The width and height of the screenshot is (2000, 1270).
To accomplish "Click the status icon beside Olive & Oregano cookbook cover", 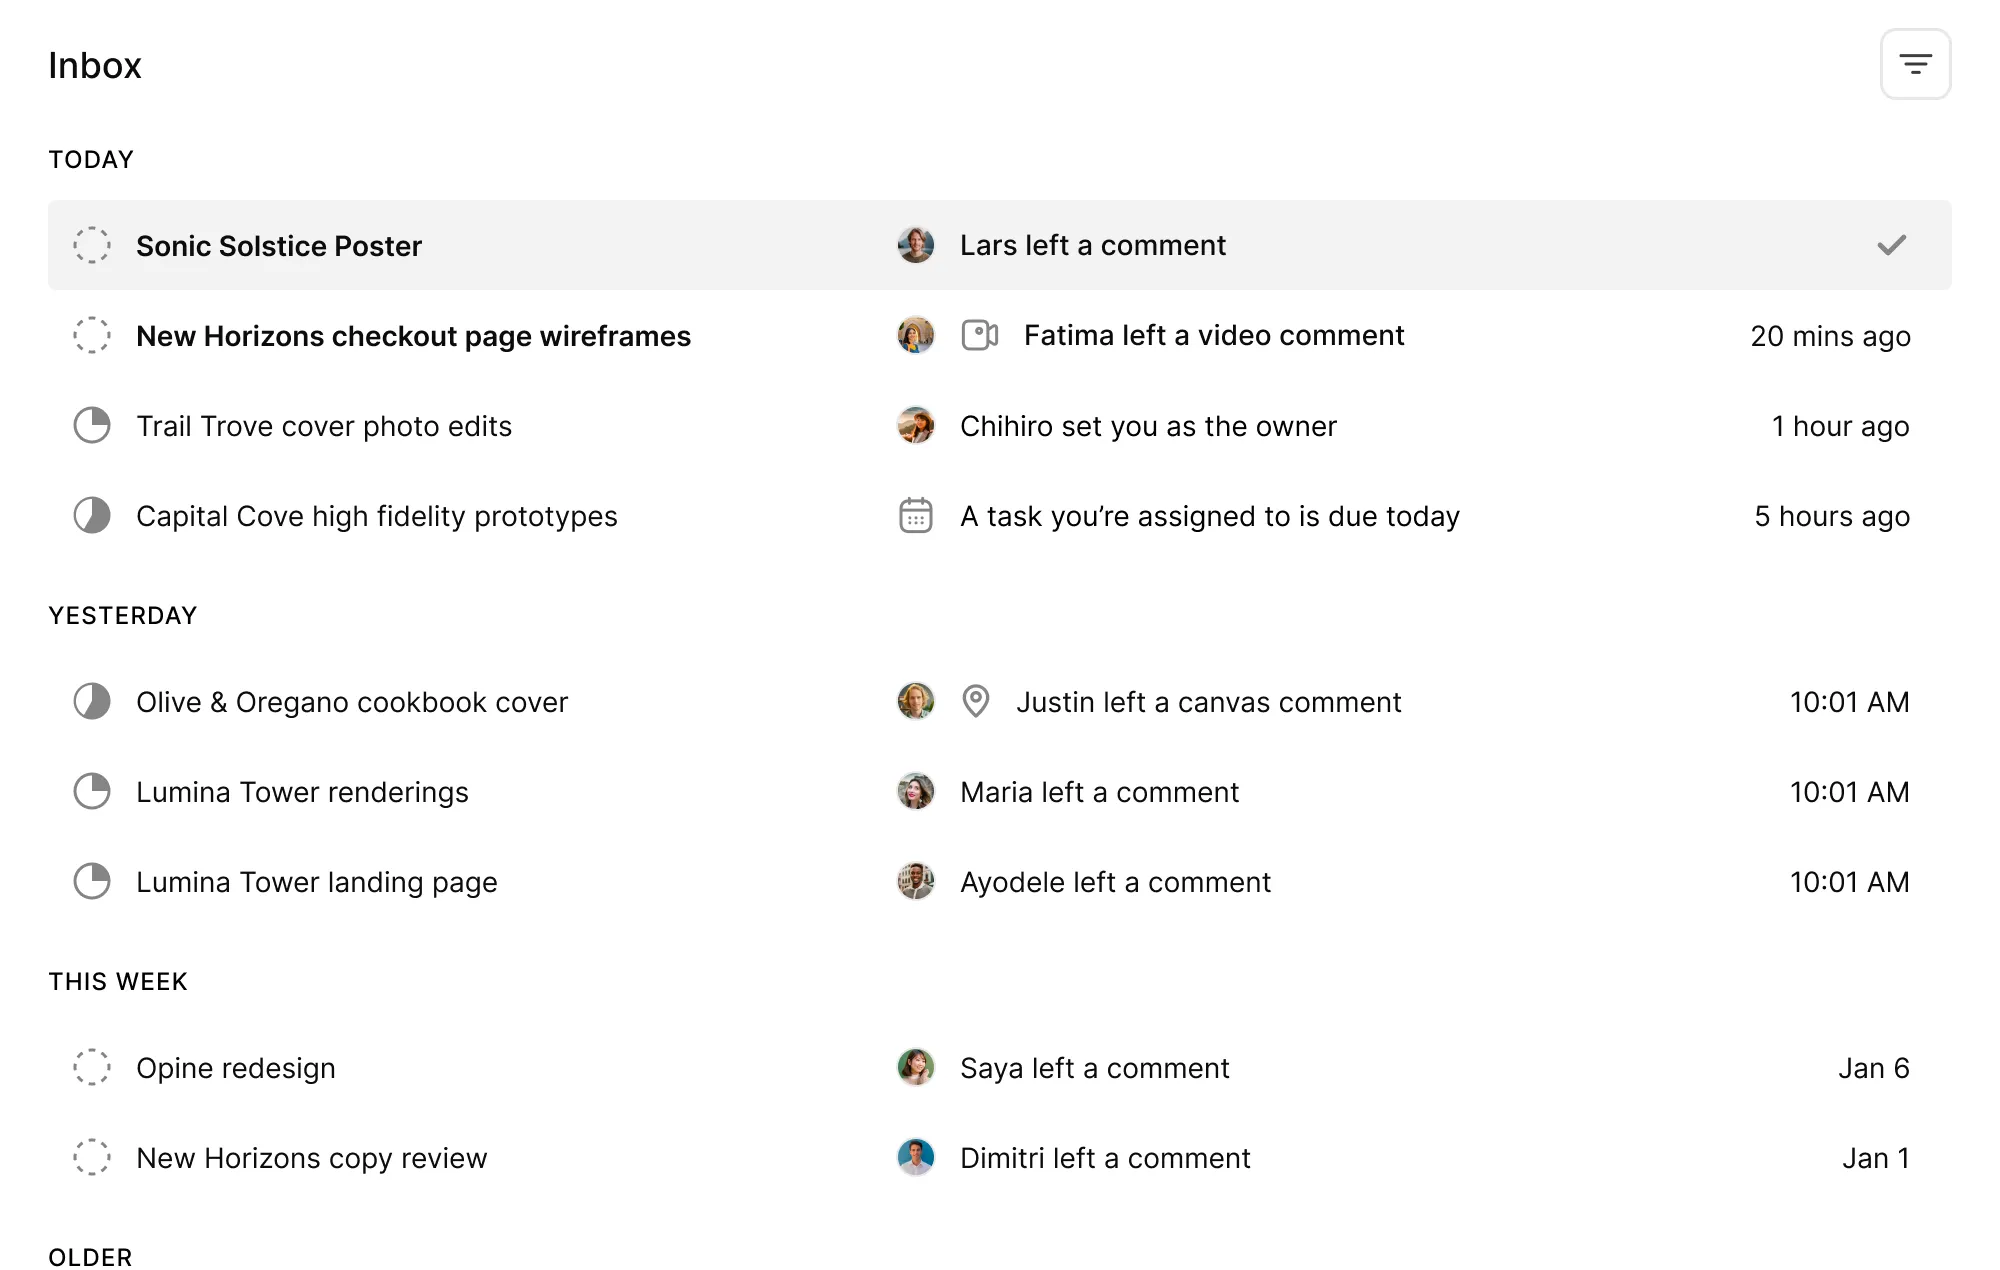I will tap(92, 701).
